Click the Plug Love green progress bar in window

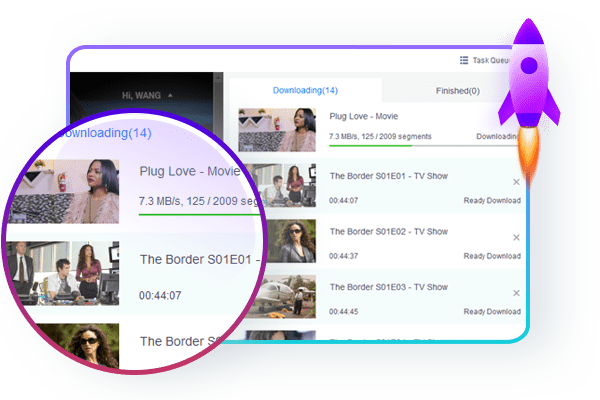(x=370, y=145)
